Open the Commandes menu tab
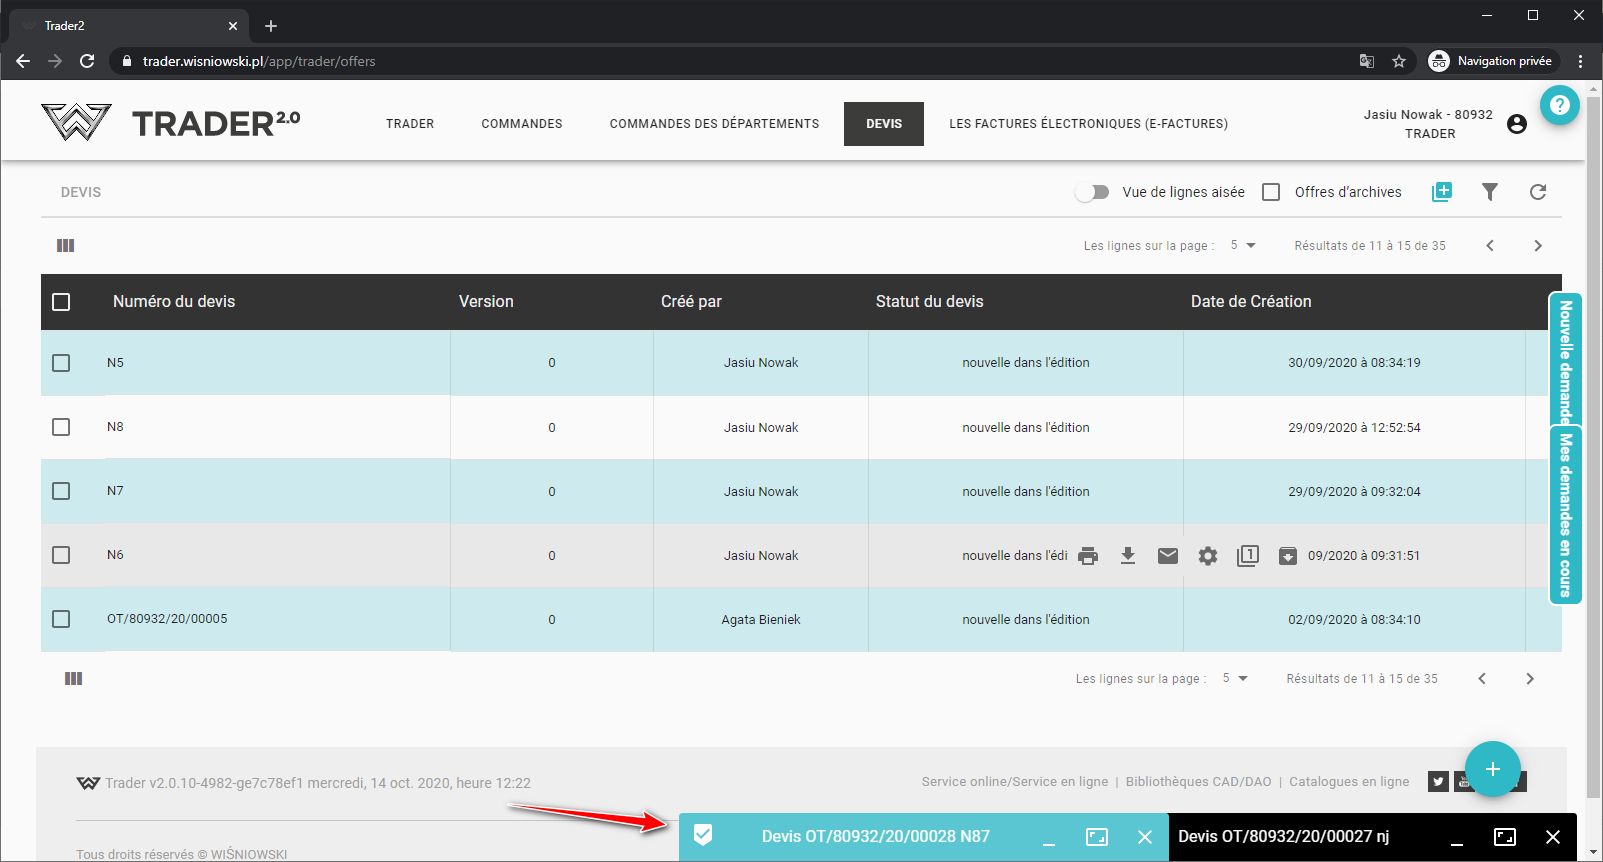 522,124
